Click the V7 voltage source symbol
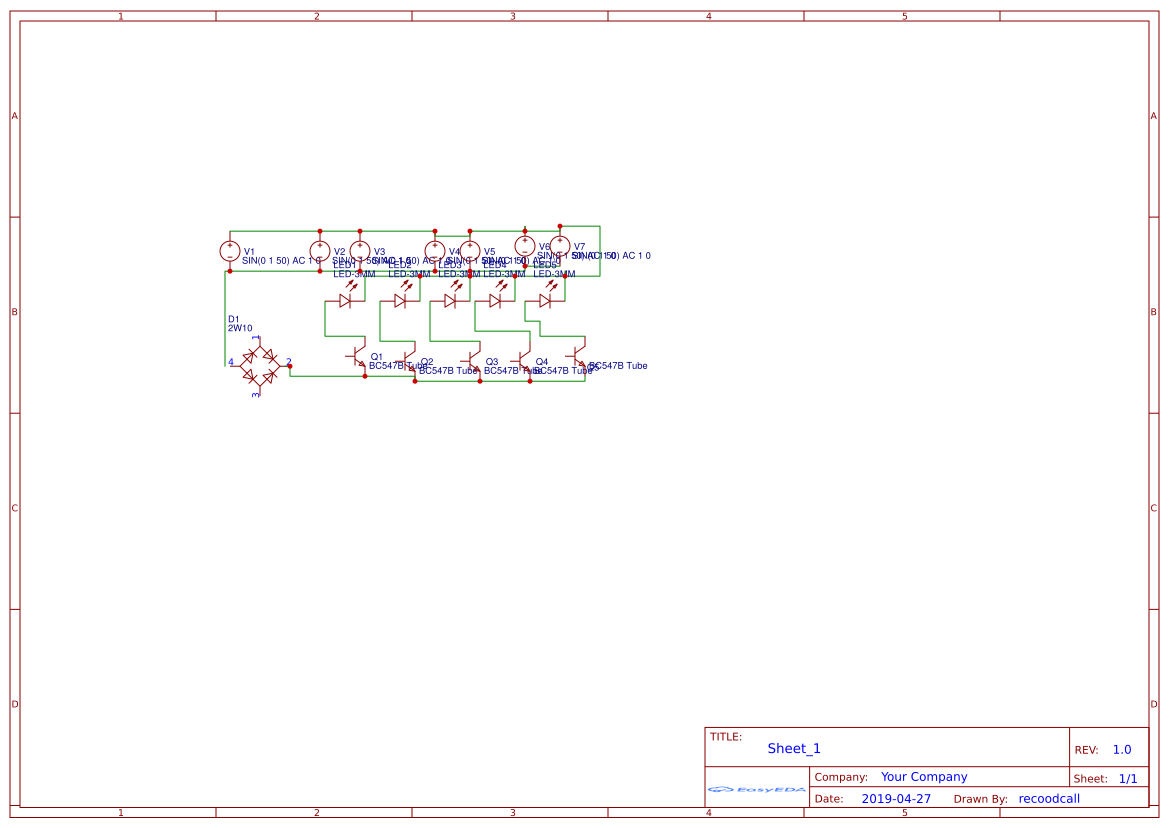 click(560, 246)
